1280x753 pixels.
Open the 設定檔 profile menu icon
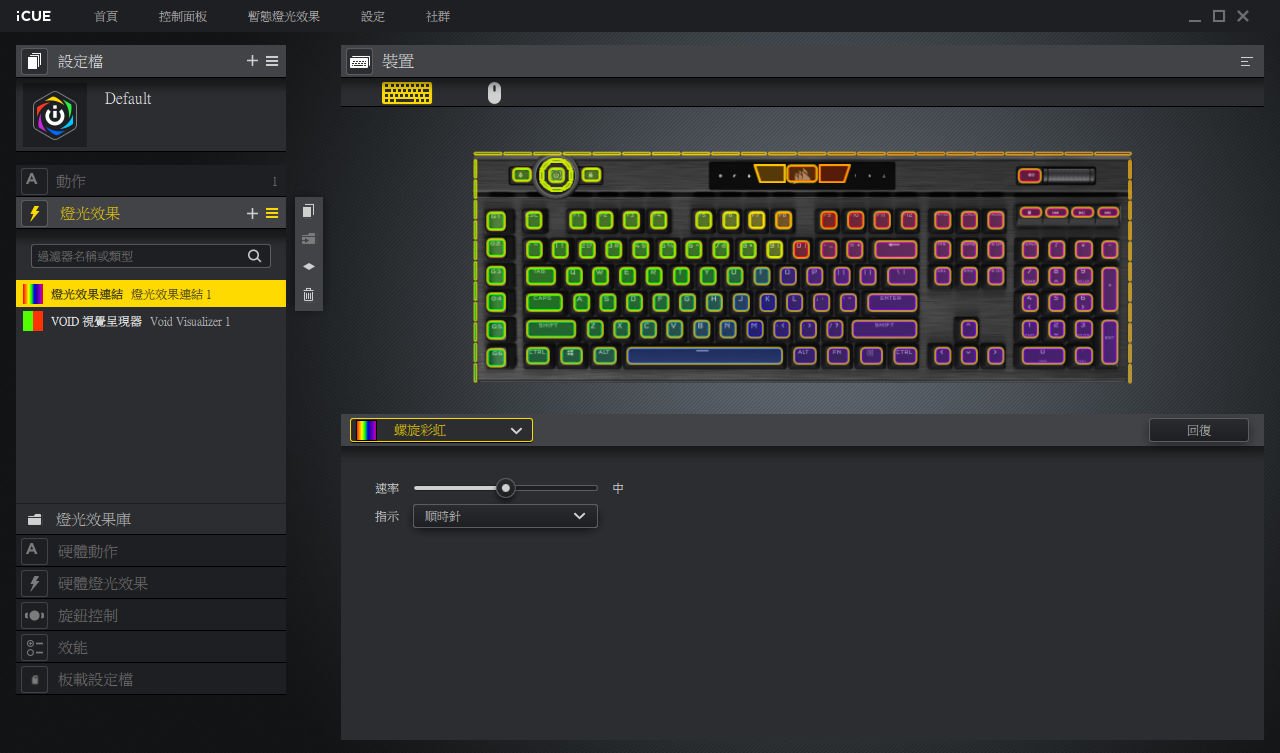point(272,61)
